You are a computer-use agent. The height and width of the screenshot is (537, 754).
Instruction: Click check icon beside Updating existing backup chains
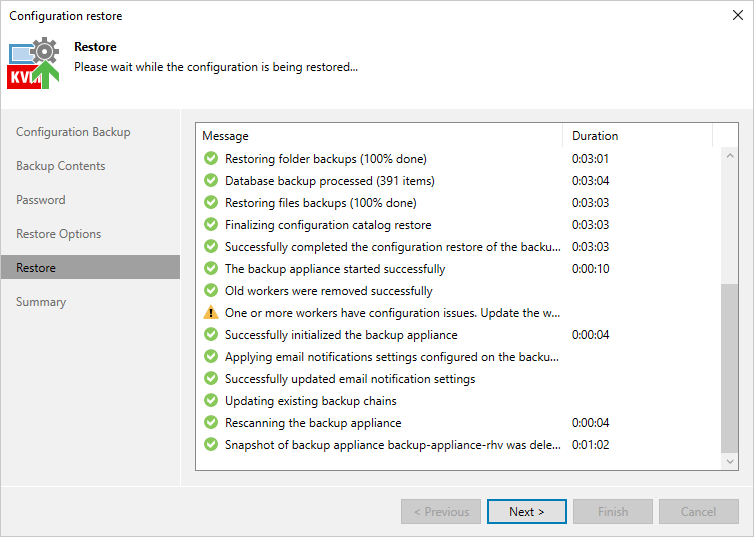(x=210, y=401)
